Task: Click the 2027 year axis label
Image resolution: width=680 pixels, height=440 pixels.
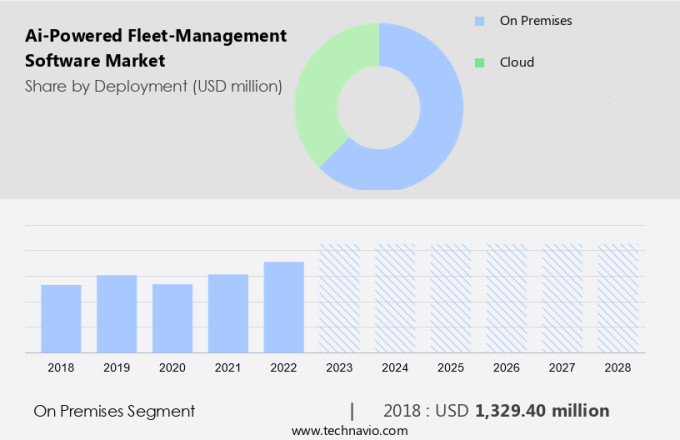Action: coord(562,368)
